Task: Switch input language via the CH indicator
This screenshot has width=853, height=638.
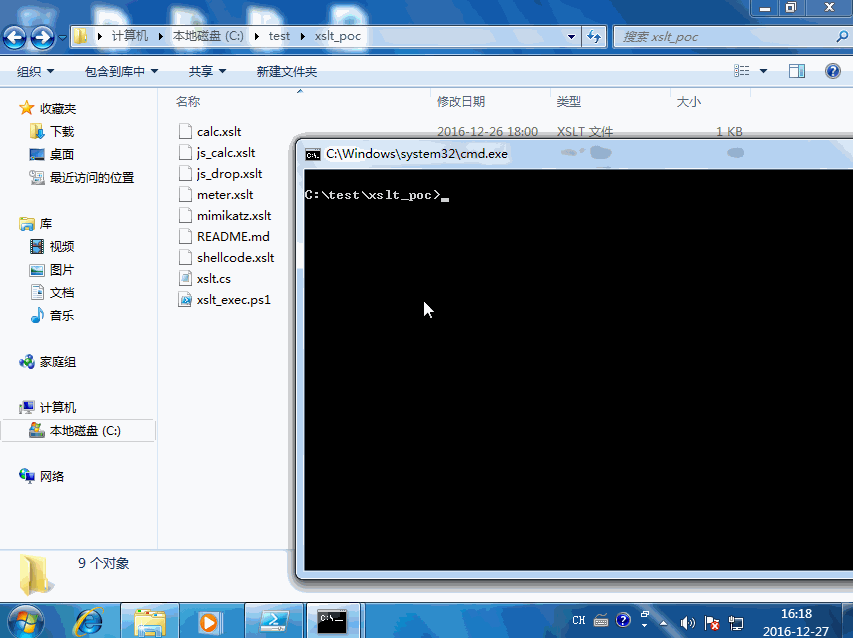Action: (x=578, y=620)
